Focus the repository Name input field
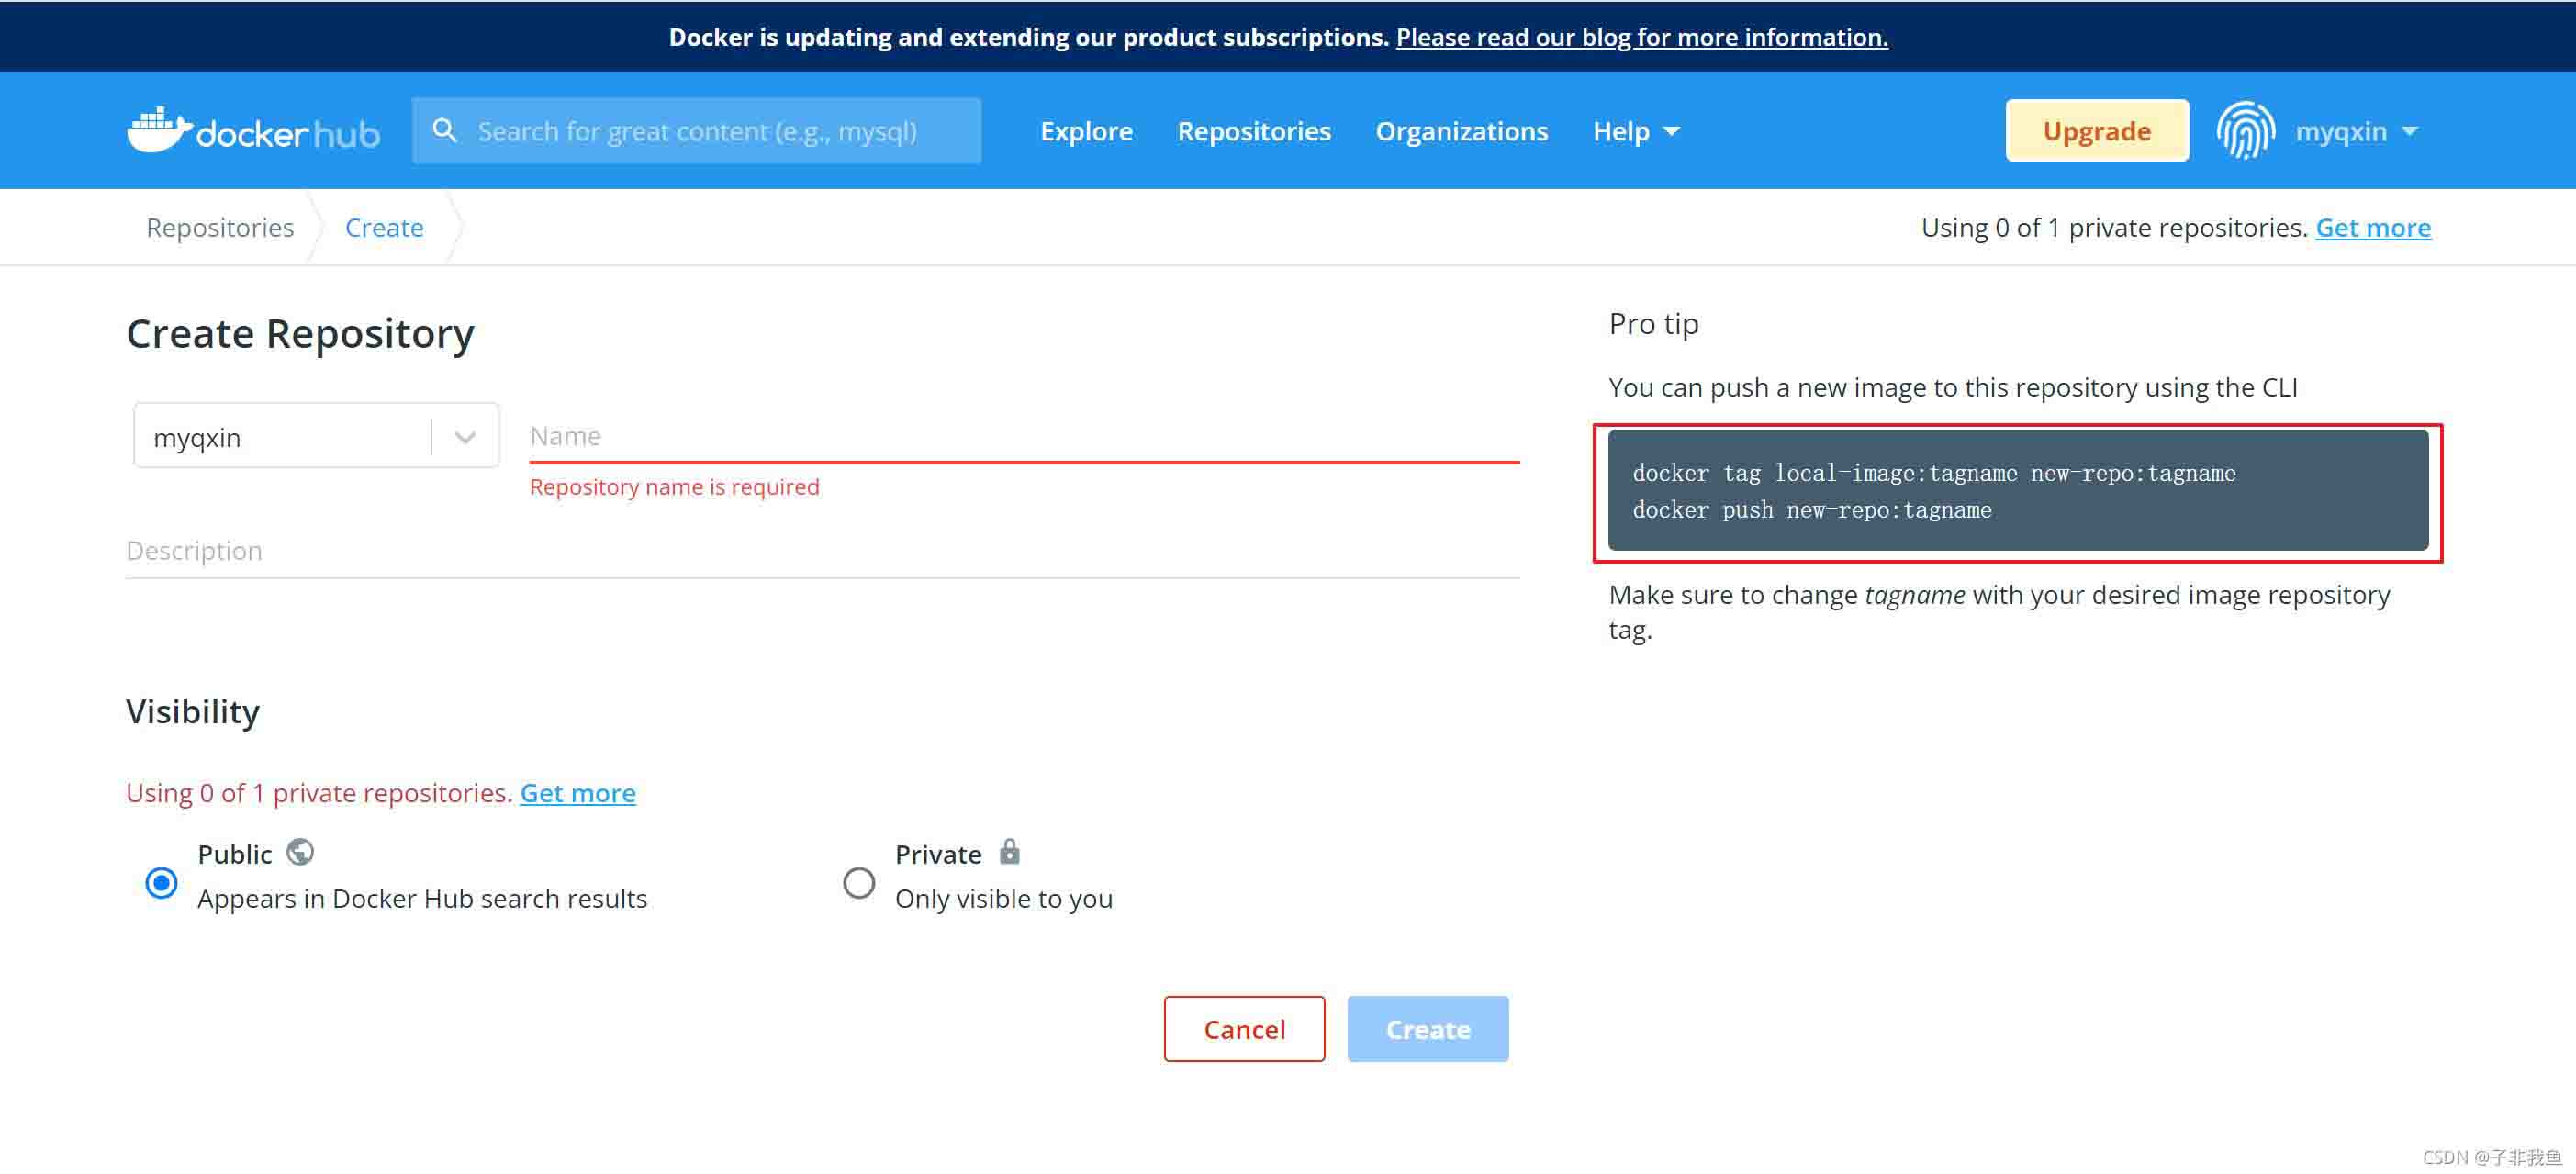Image resolution: width=2576 pixels, height=1174 pixels. 1024,436
